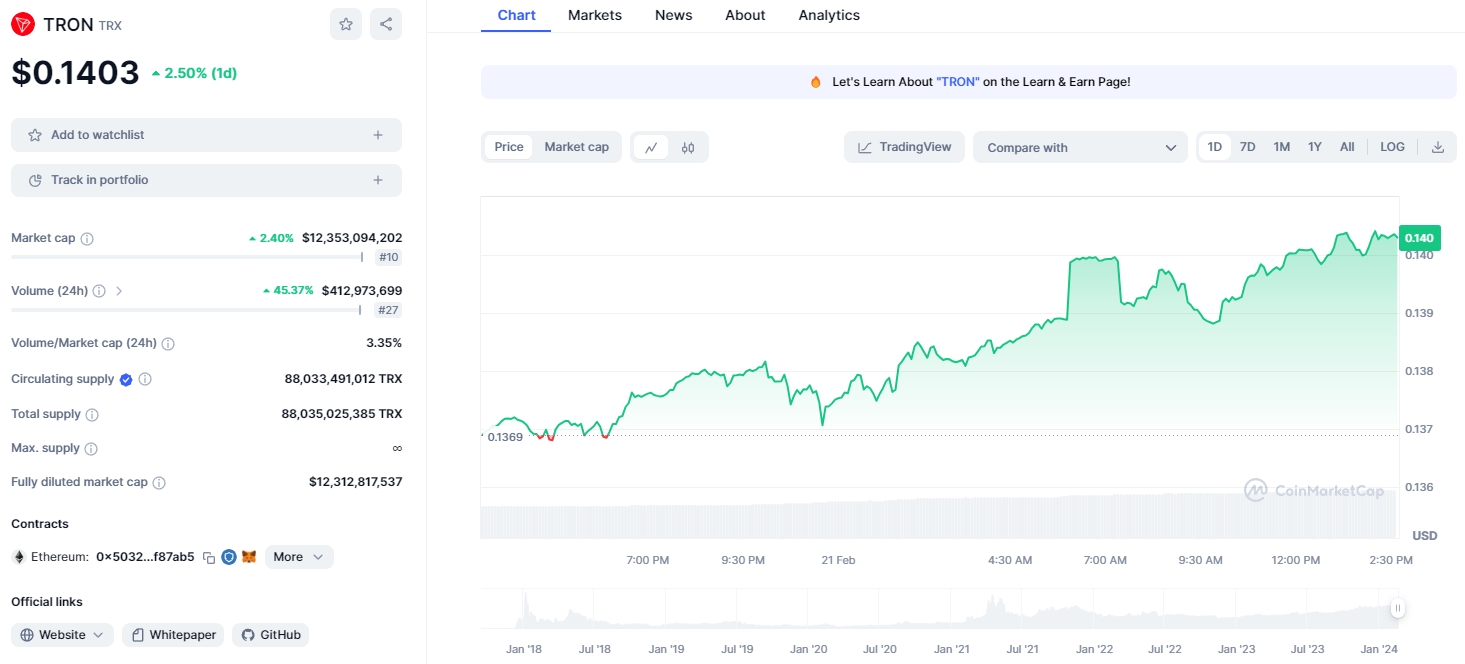Click the flame icon in Learn banner

[816, 82]
